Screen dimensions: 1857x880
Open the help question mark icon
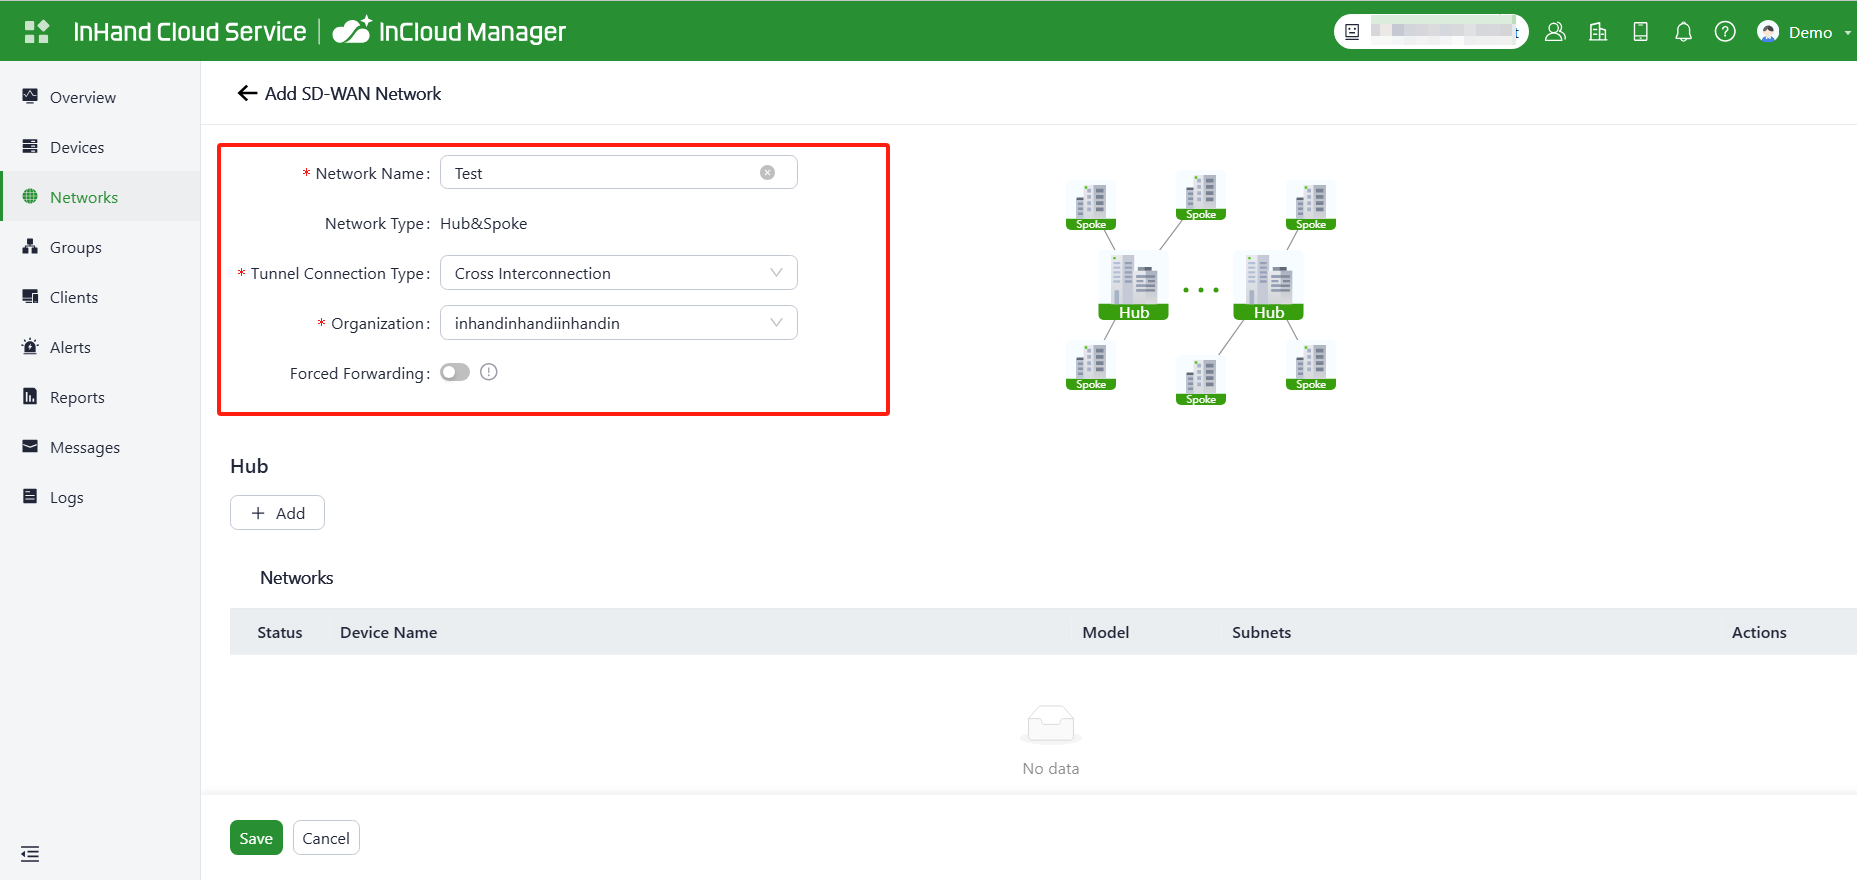[1725, 32]
